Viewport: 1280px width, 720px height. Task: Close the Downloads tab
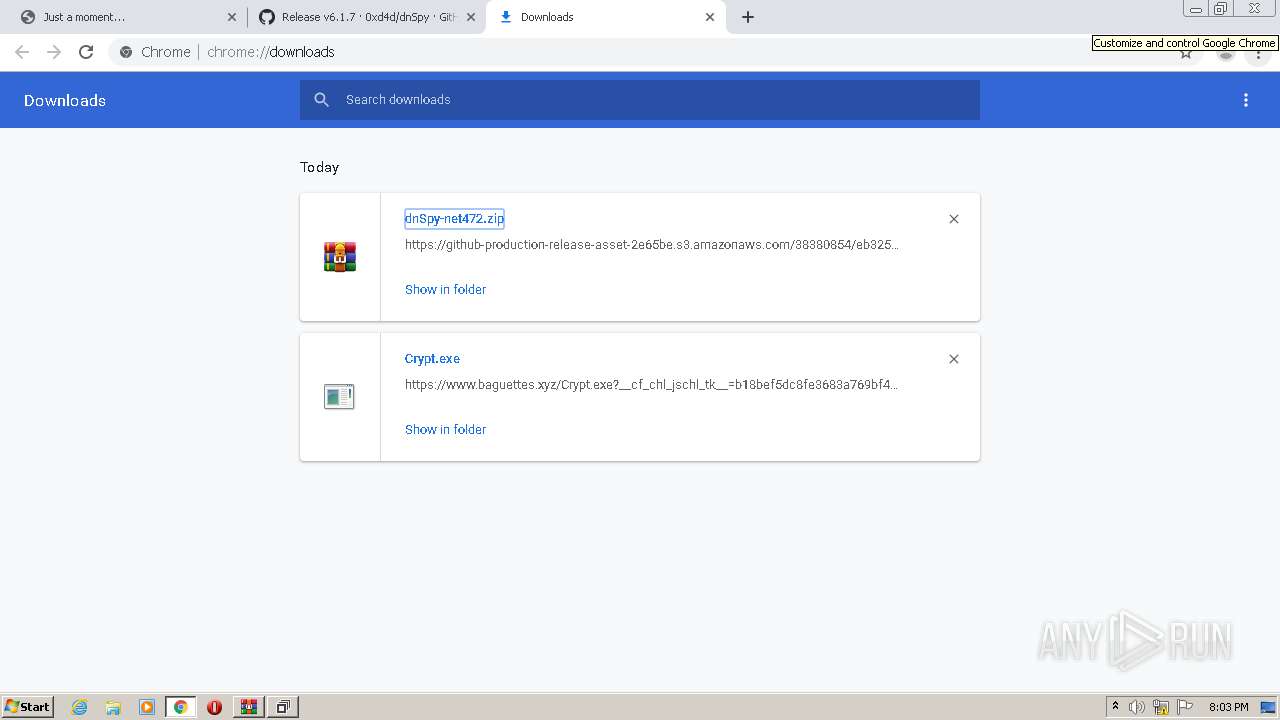click(710, 17)
